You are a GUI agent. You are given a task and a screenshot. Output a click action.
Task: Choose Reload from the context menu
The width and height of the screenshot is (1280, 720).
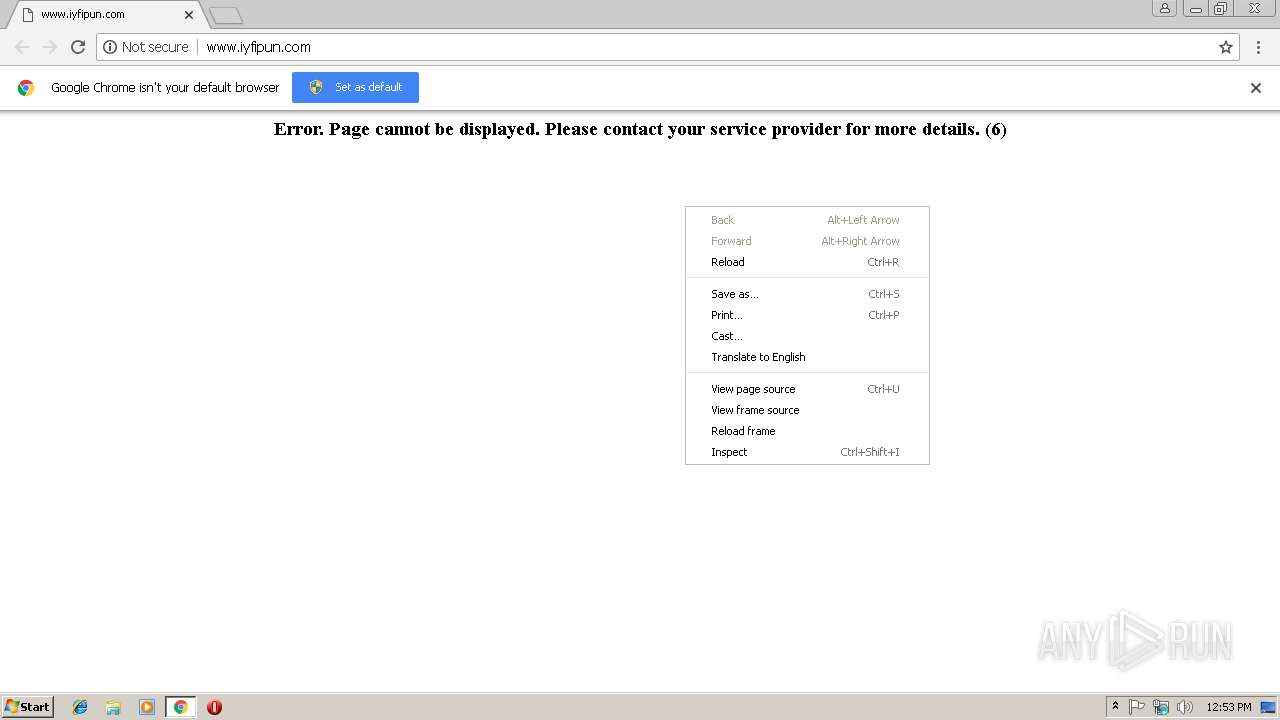807,262
